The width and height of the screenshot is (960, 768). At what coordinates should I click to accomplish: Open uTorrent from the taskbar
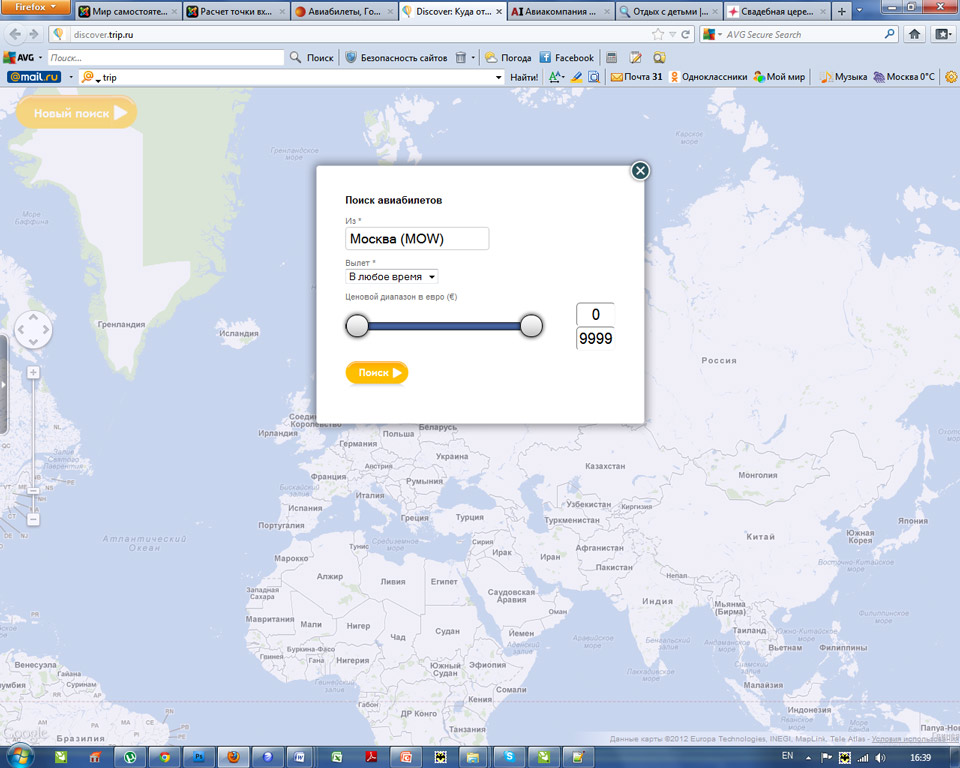130,757
